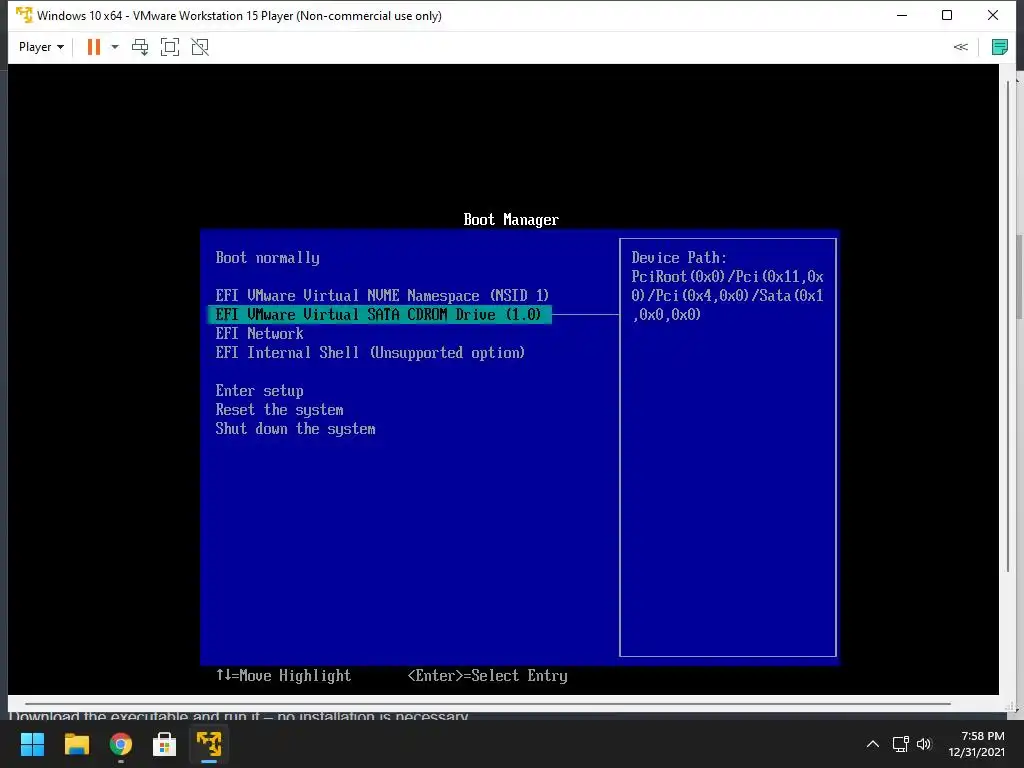
Task: Select Shut down the system
Action: pos(295,429)
